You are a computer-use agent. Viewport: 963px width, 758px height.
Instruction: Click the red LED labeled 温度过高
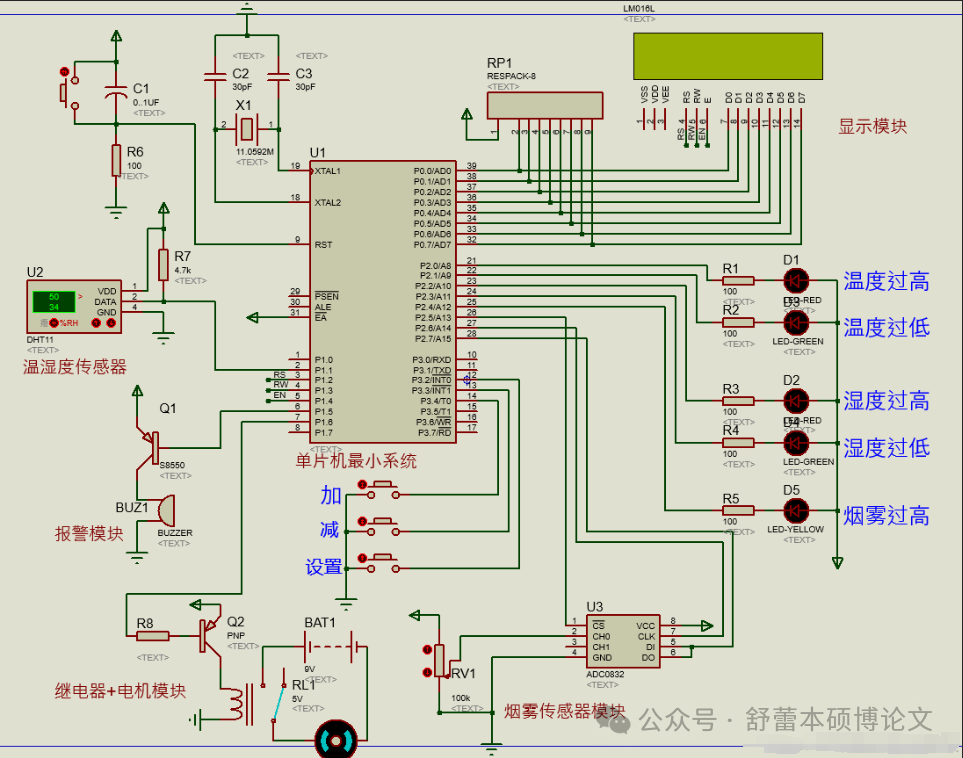click(796, 281)
